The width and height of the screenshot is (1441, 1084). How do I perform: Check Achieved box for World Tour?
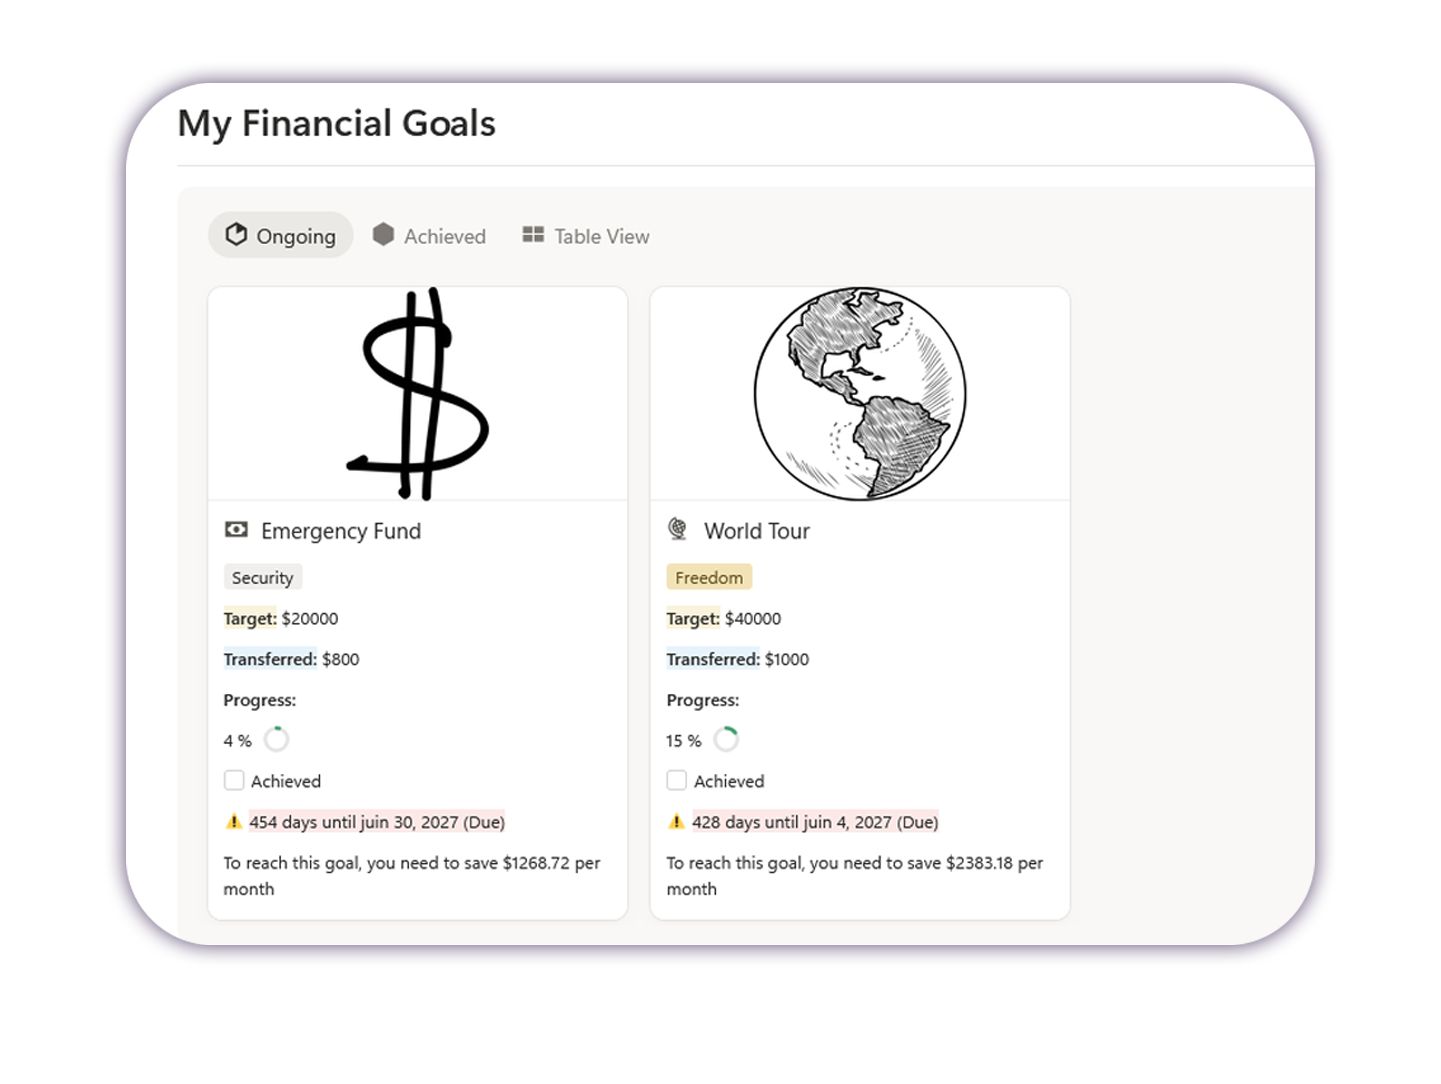[x=677, y=781]
